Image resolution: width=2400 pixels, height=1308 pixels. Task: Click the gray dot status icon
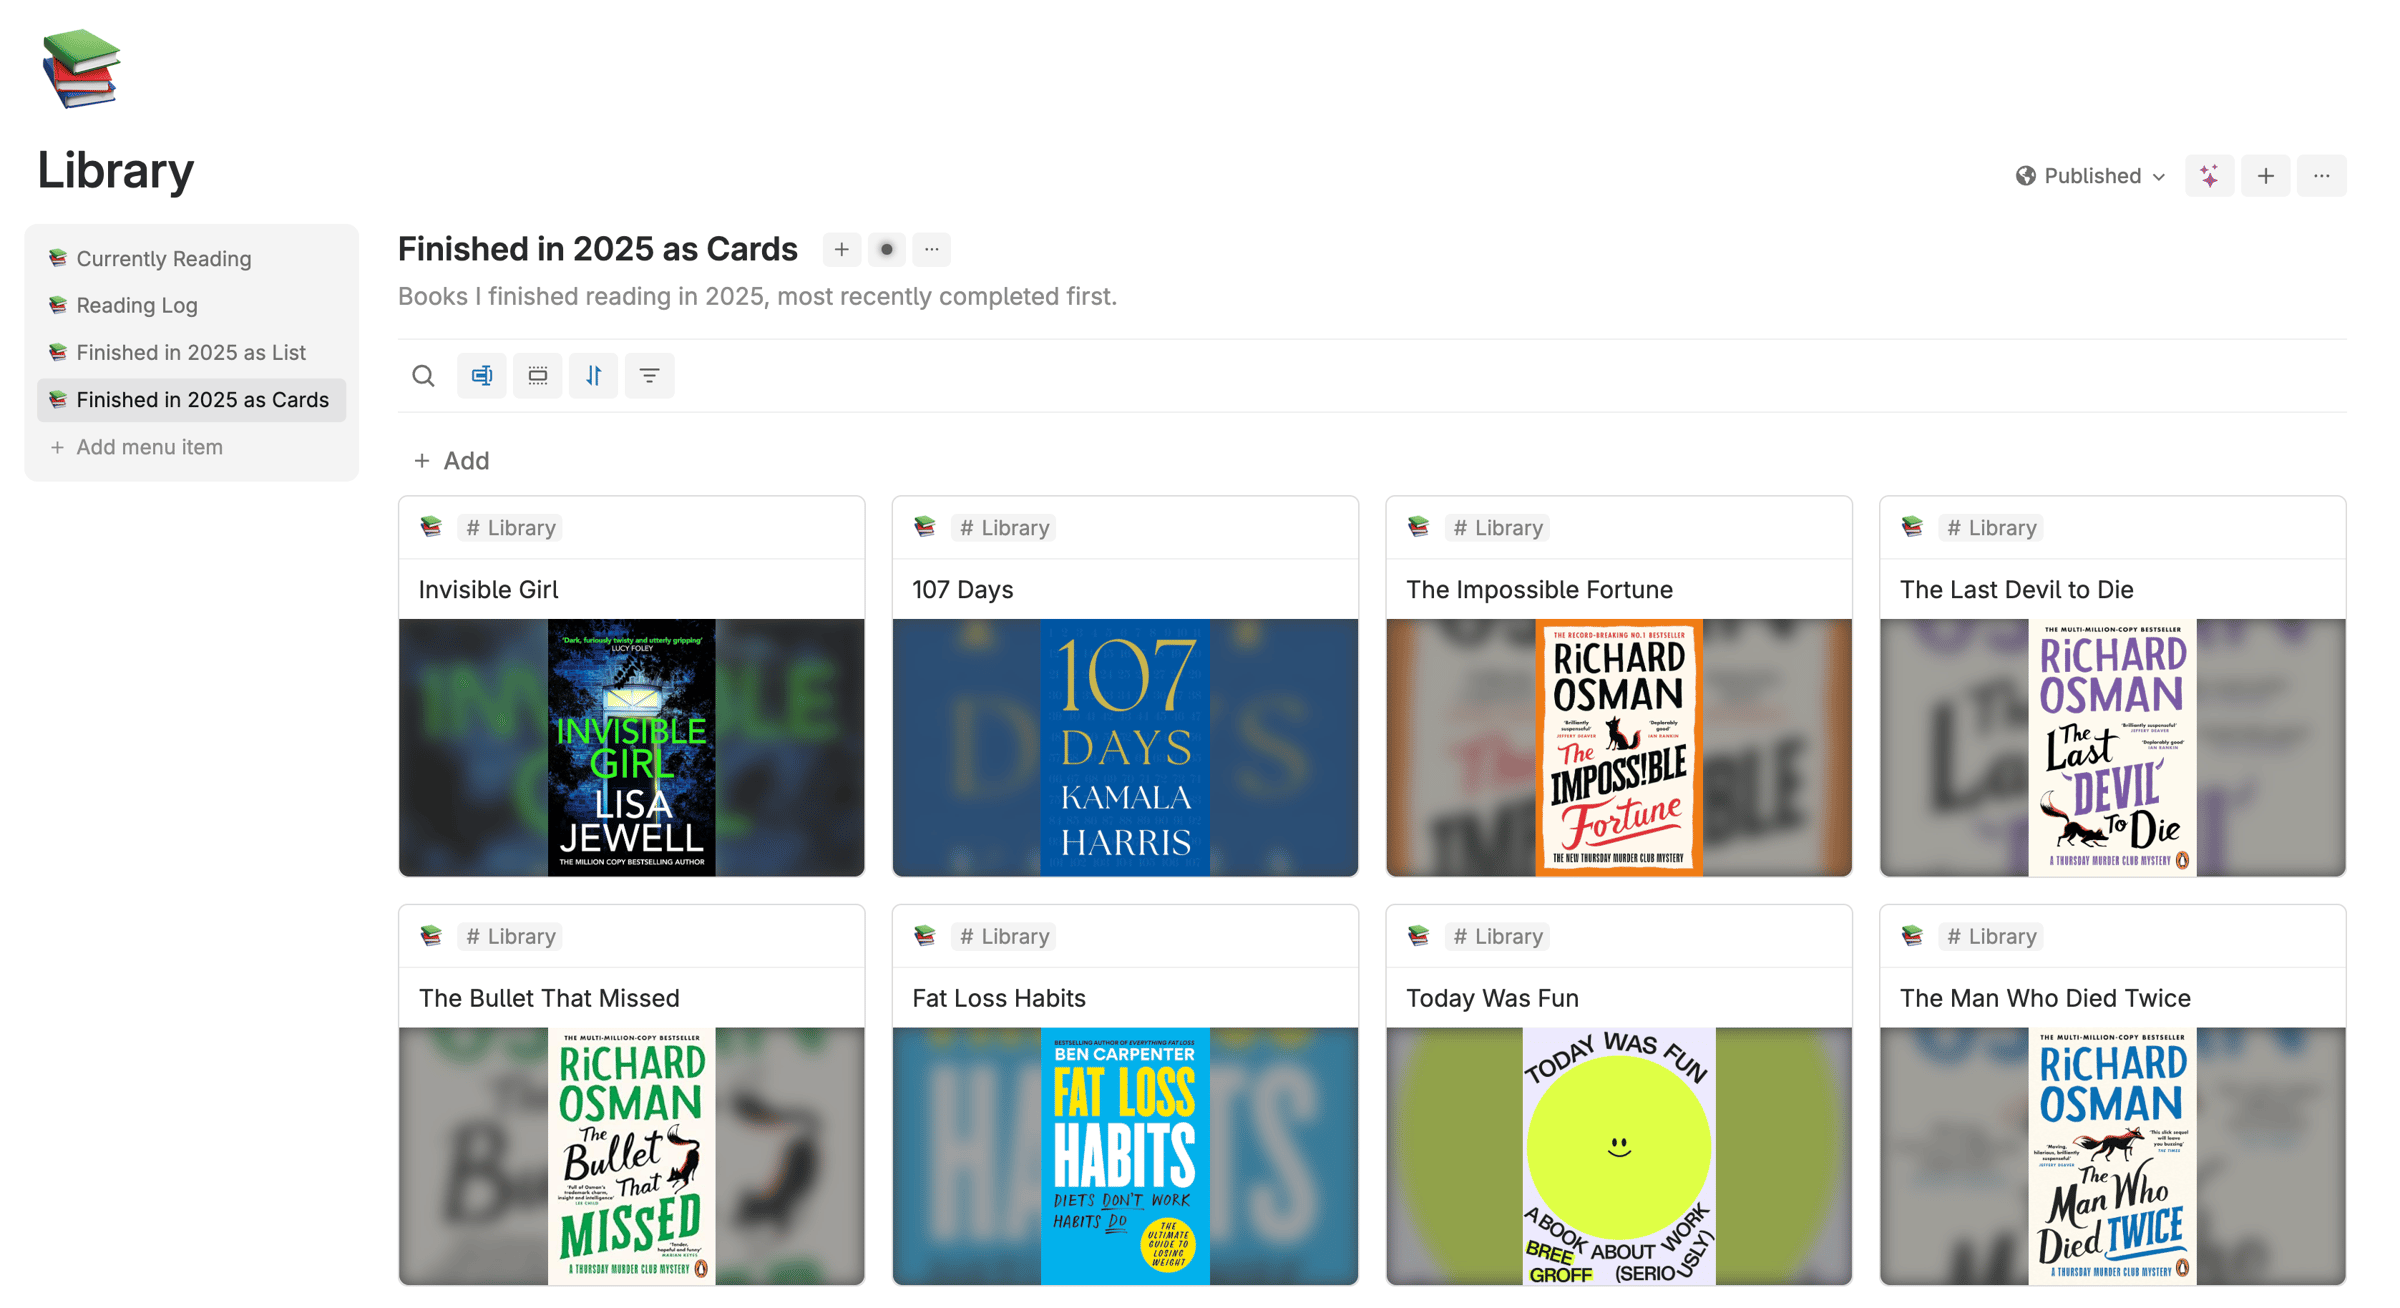(x=886, y=250)
